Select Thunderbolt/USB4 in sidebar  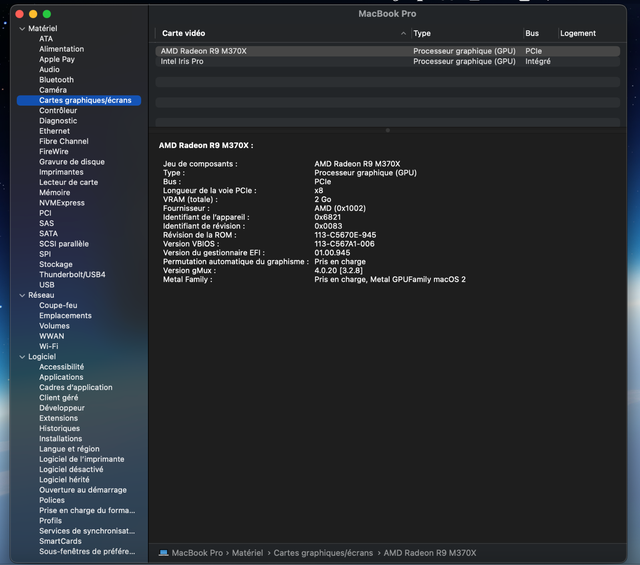tap(72, 274)
